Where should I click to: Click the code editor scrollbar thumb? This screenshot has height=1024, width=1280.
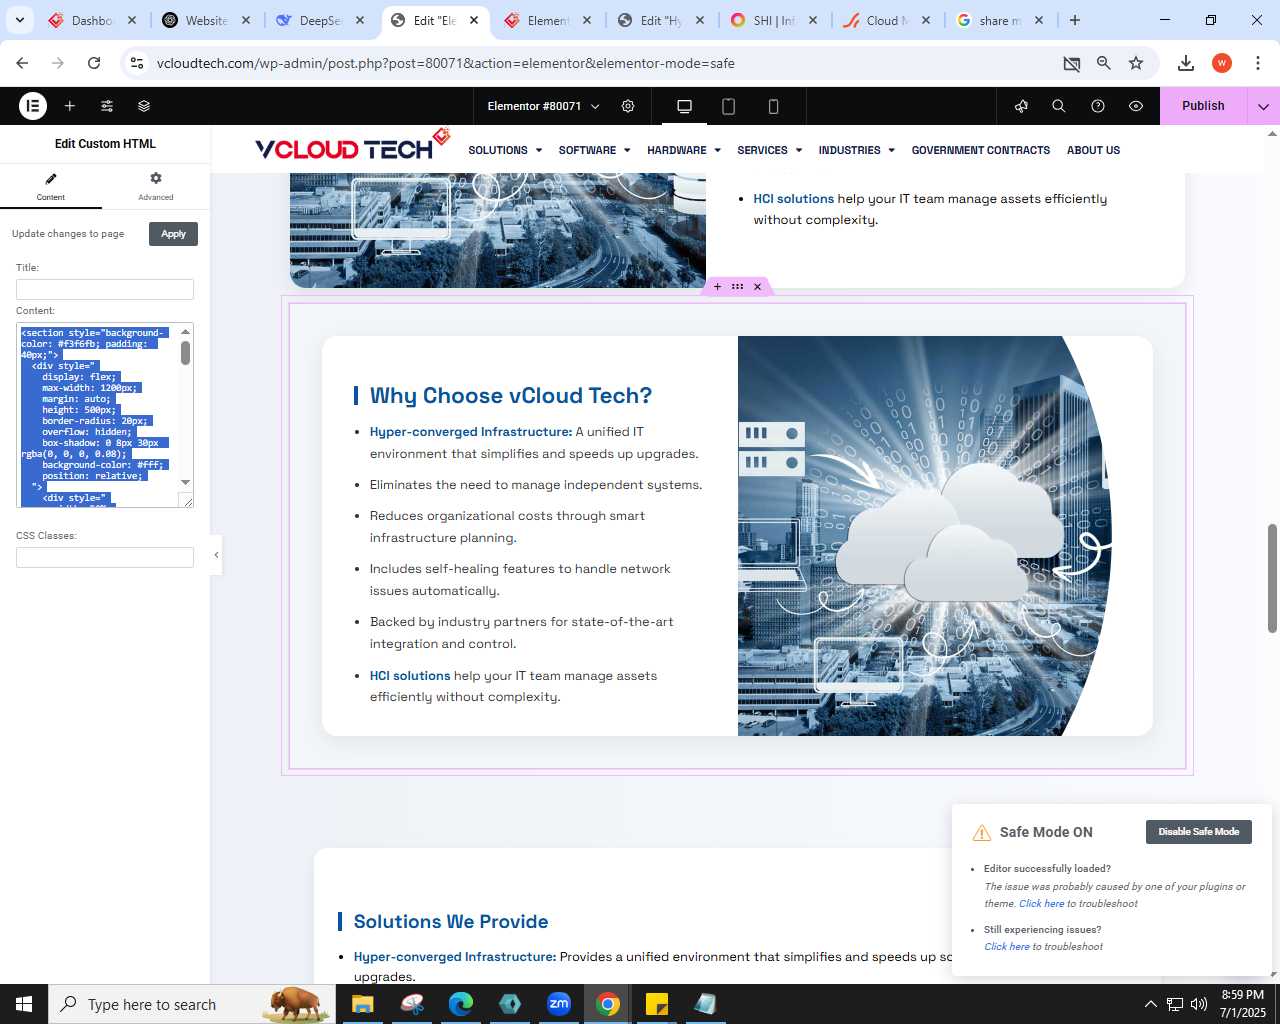coord(185,353)
